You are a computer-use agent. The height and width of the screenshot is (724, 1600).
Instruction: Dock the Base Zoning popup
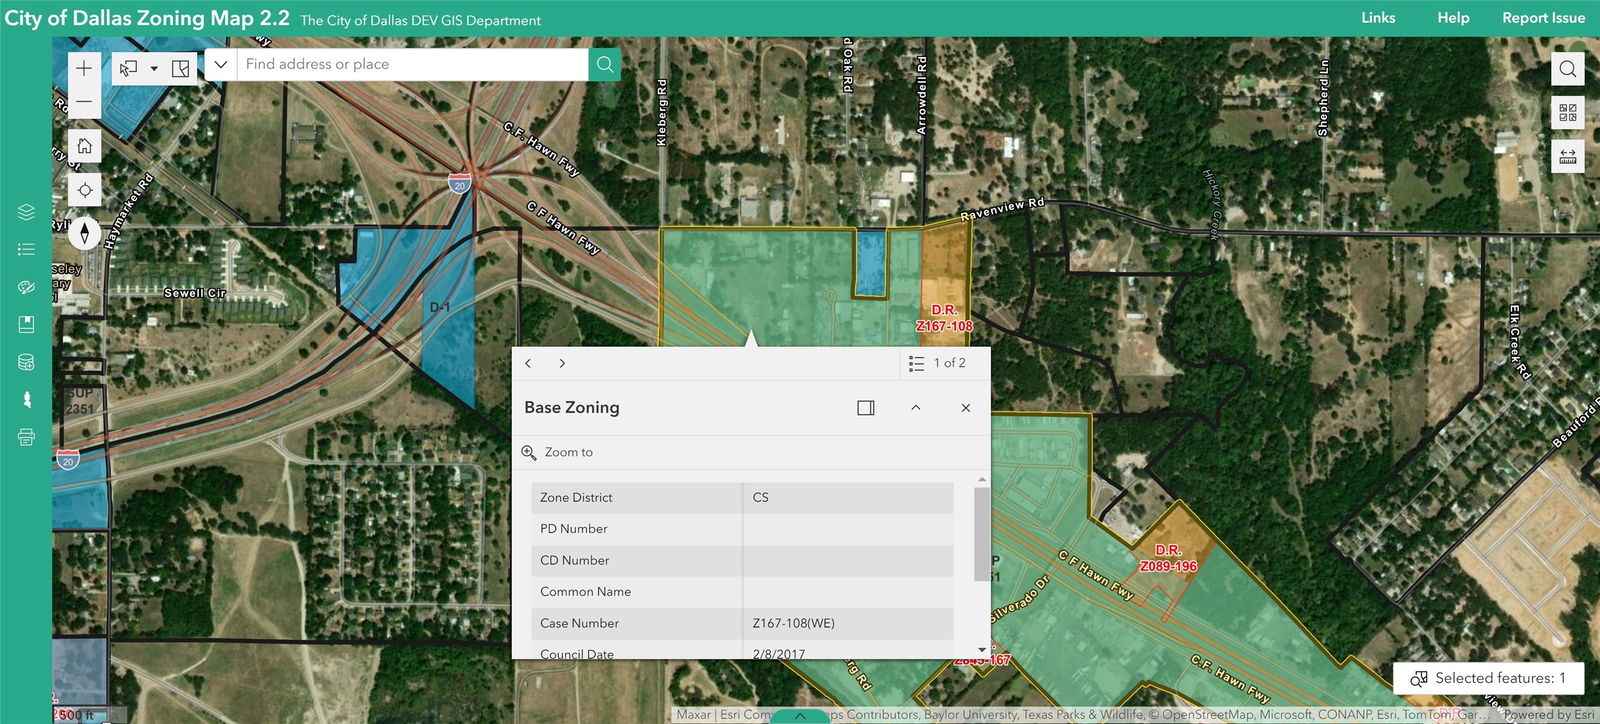[x=866, y=408]
